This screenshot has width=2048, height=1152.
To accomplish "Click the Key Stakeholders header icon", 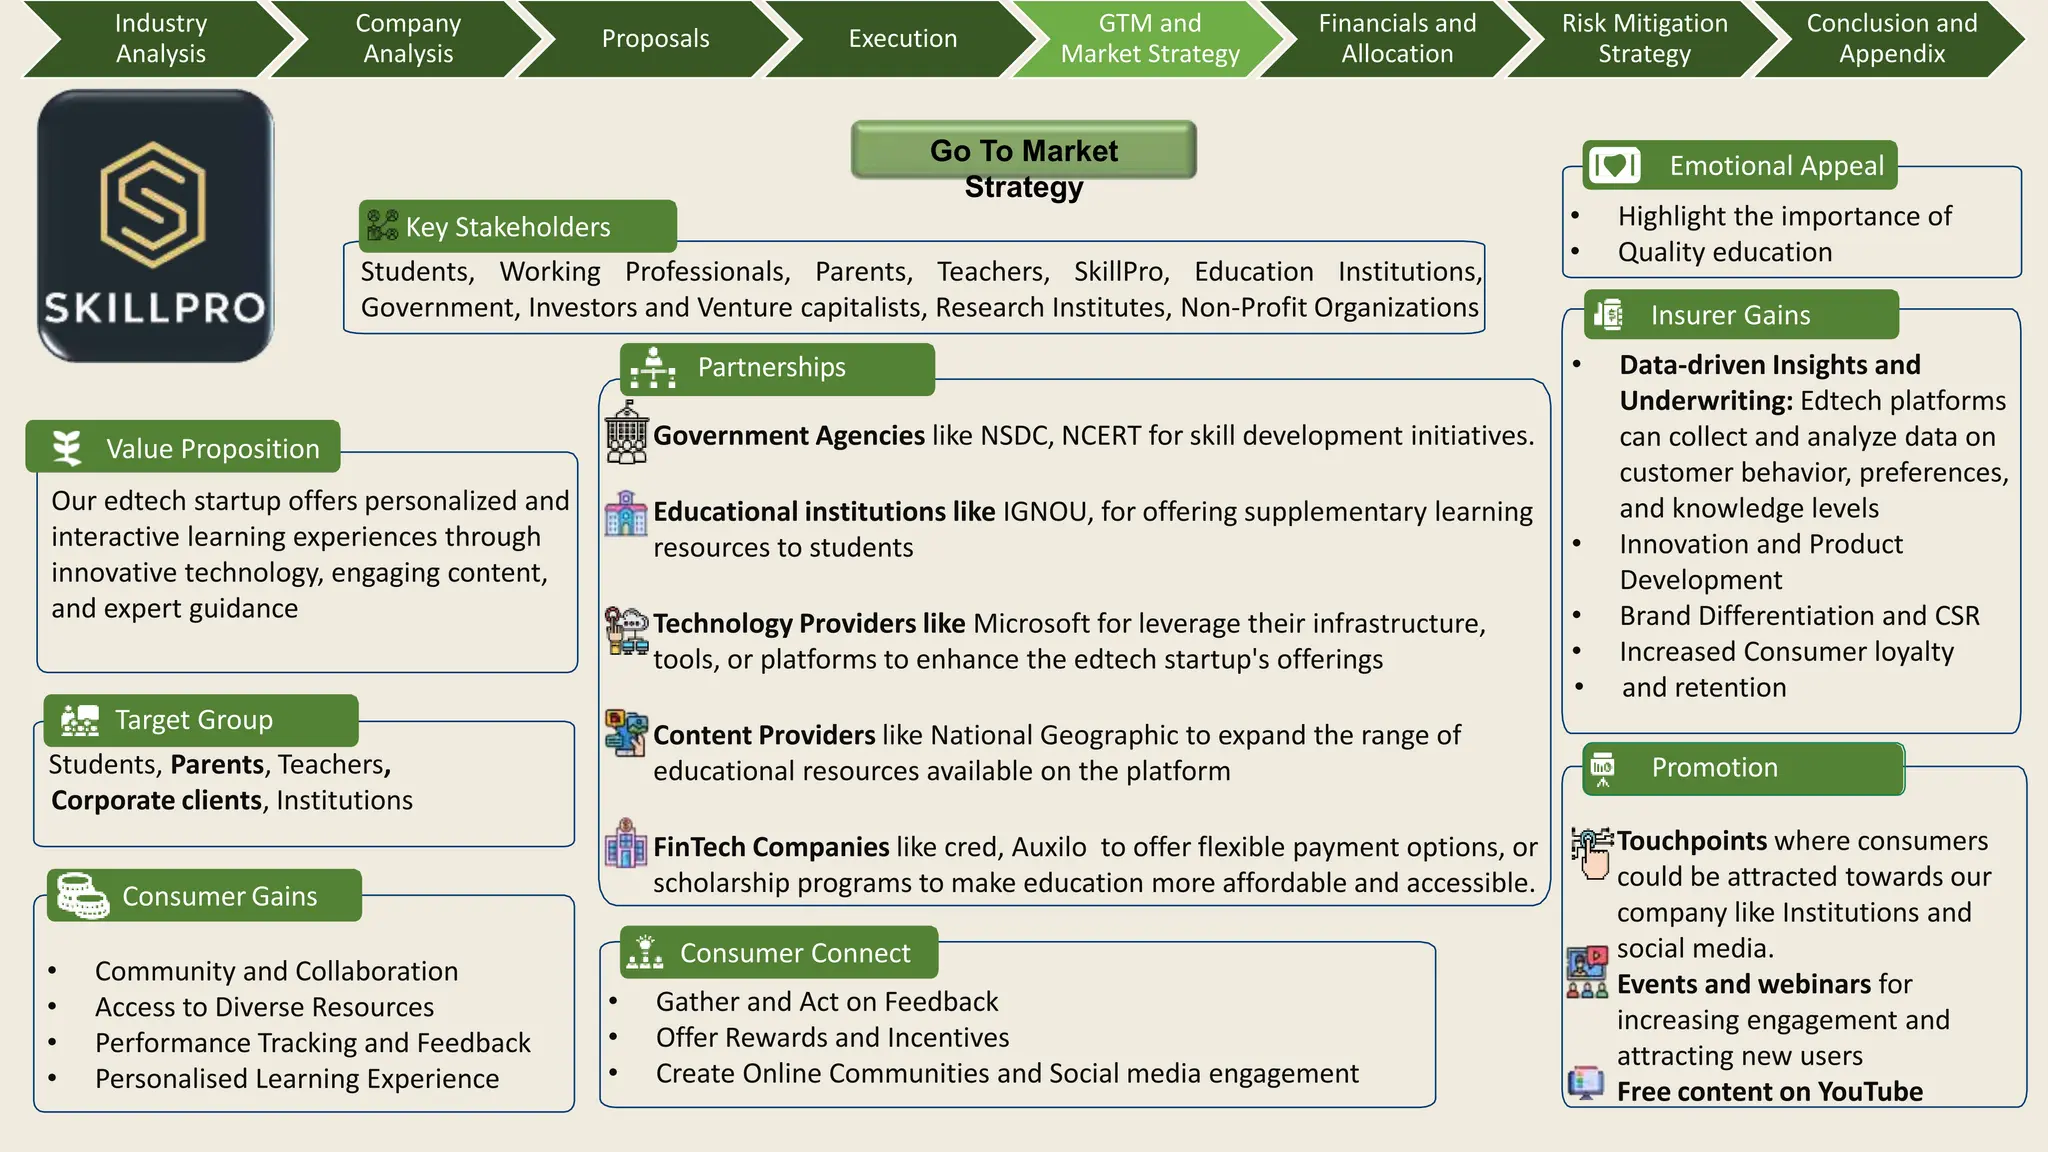I will tap(382, 226).
